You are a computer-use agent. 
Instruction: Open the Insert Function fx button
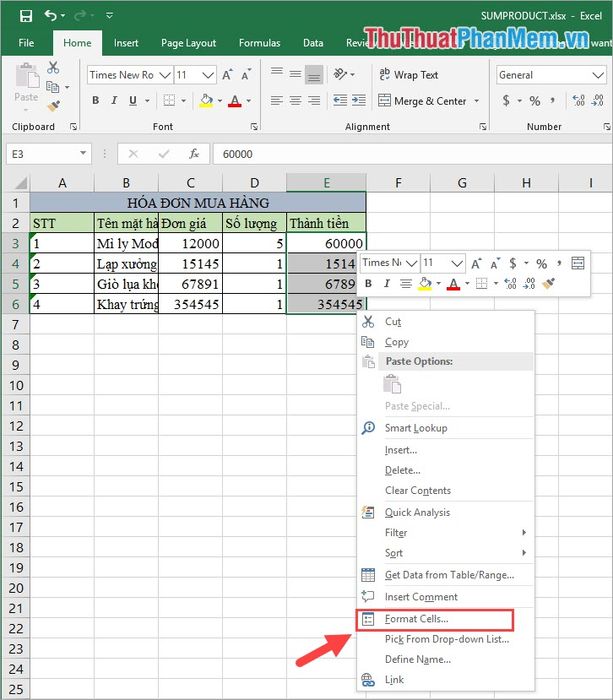[x=194, y=154]
